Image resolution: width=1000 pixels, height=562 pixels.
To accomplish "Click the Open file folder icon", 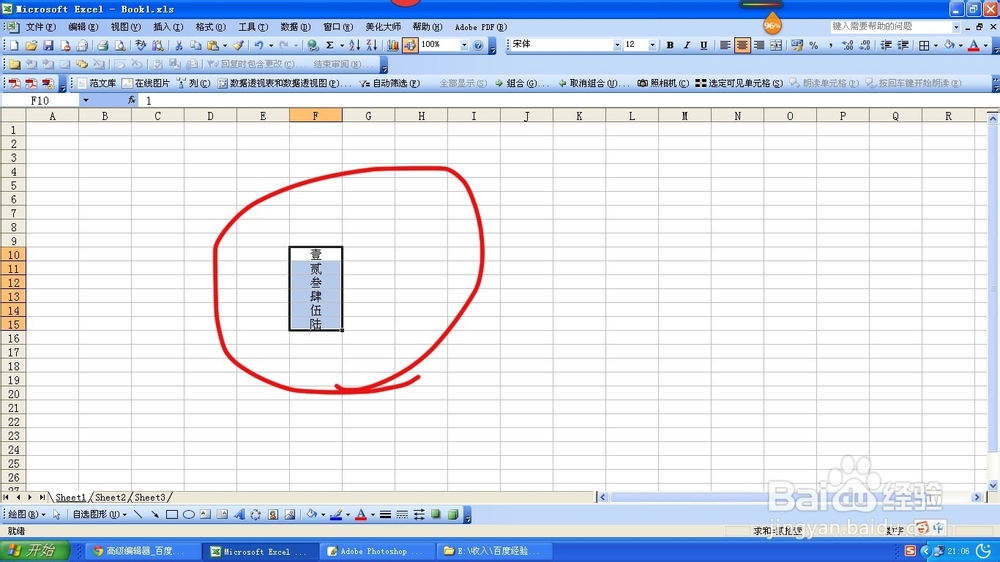I will tap(31, 45).
